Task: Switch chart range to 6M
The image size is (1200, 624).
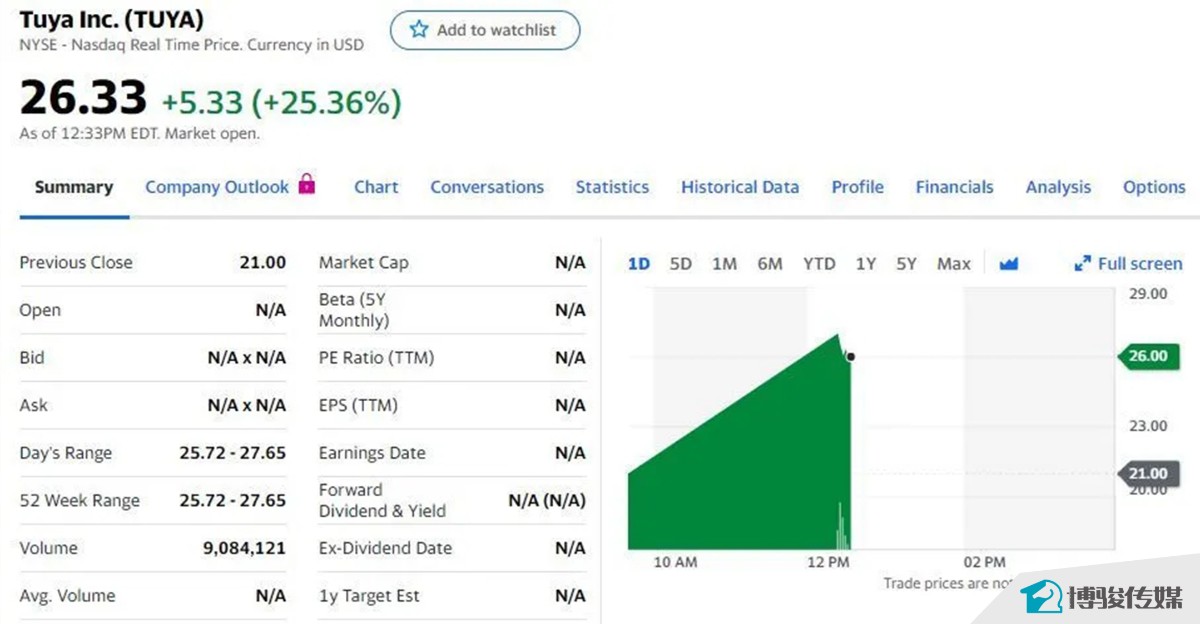Action: 770,264
